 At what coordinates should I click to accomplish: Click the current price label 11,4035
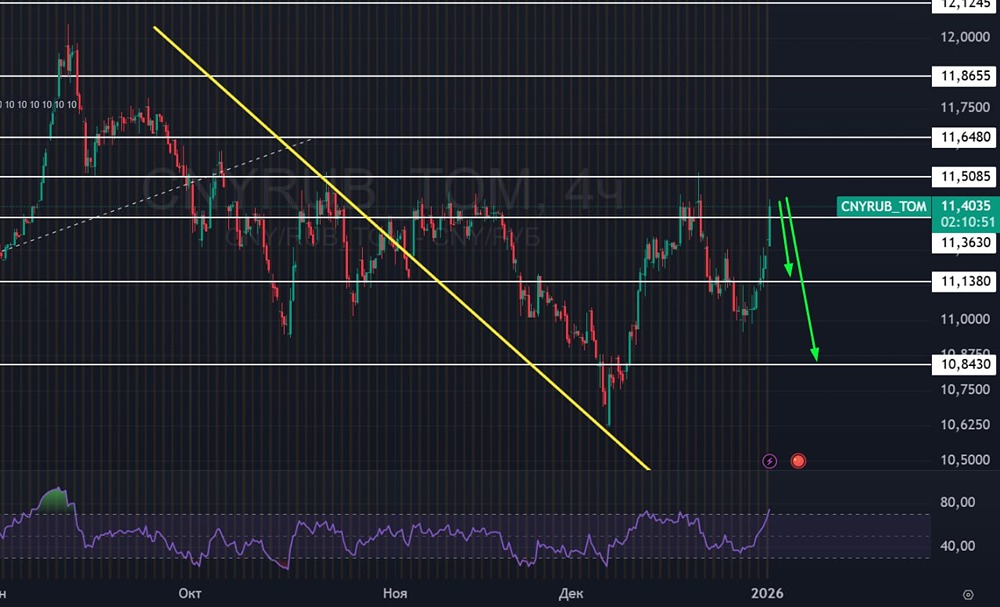(966, 205)
